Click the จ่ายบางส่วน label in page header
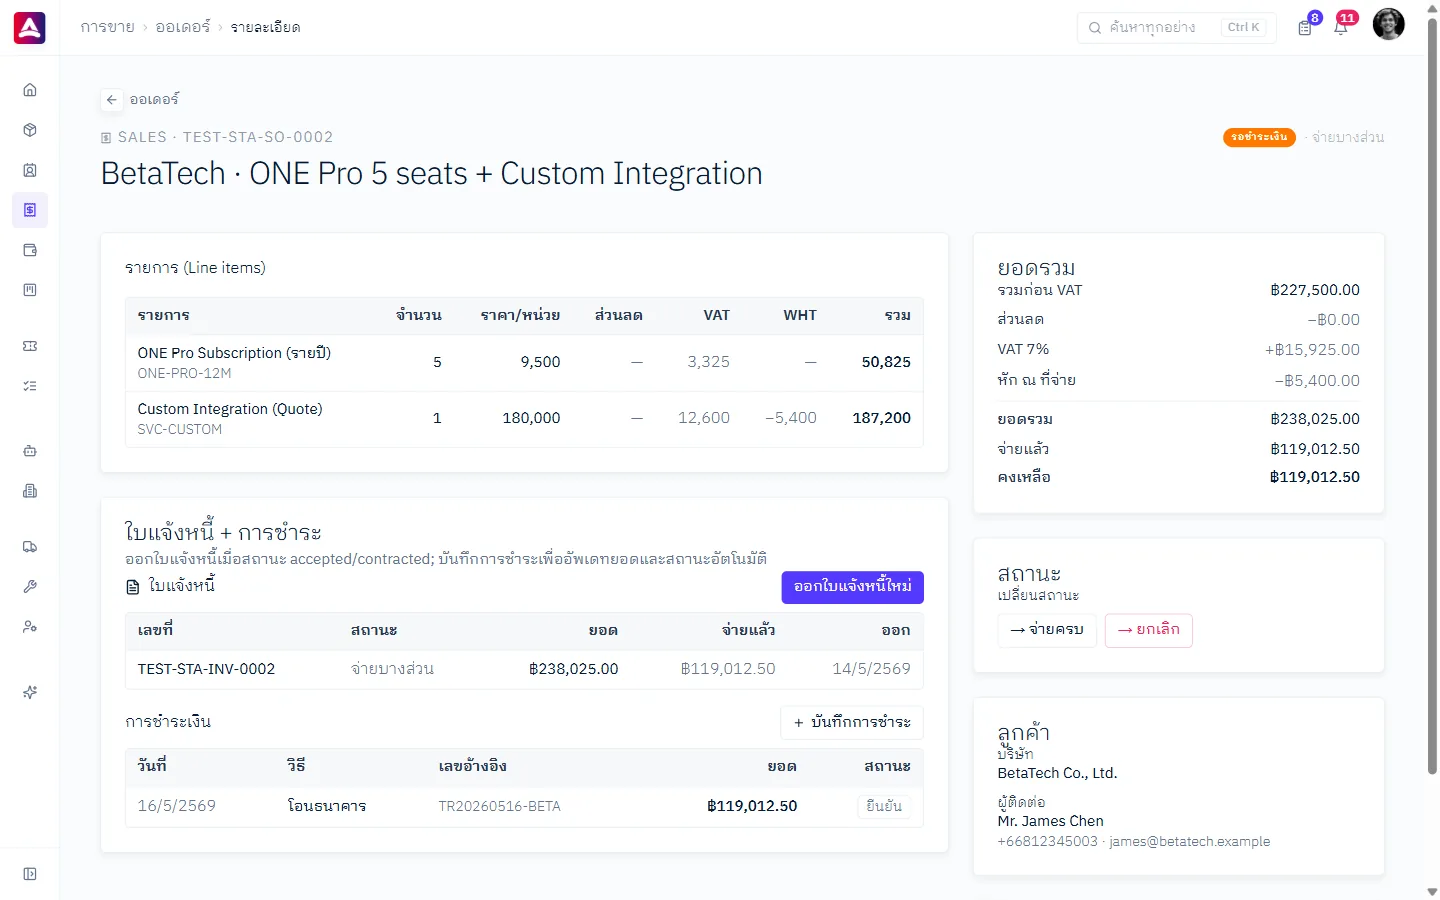Screen dimensions: 1440x900 click(x=1348, y=137)
